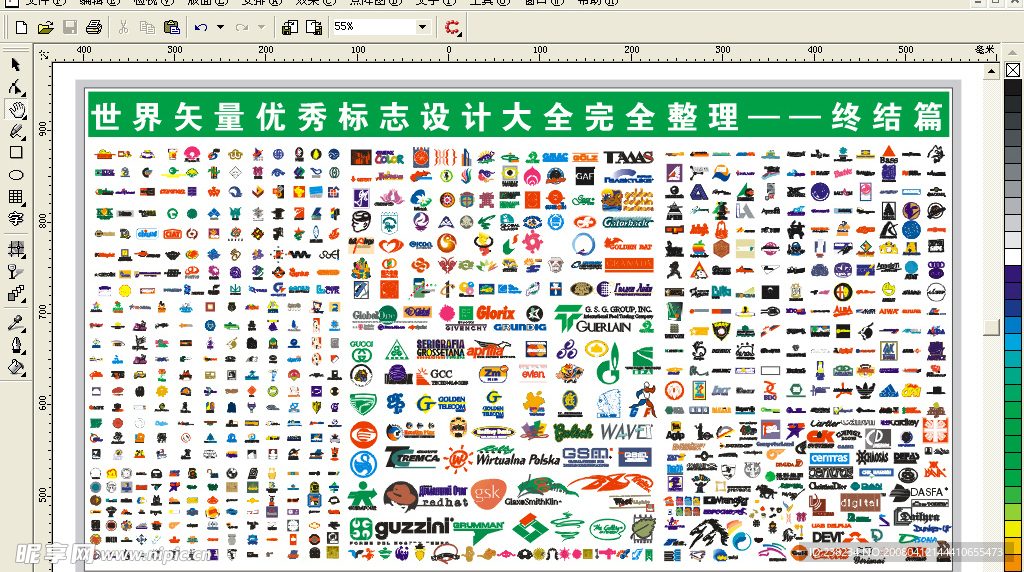Screen dimensions: 1024x572
Task: Click the Import icon
Action: 290,27
